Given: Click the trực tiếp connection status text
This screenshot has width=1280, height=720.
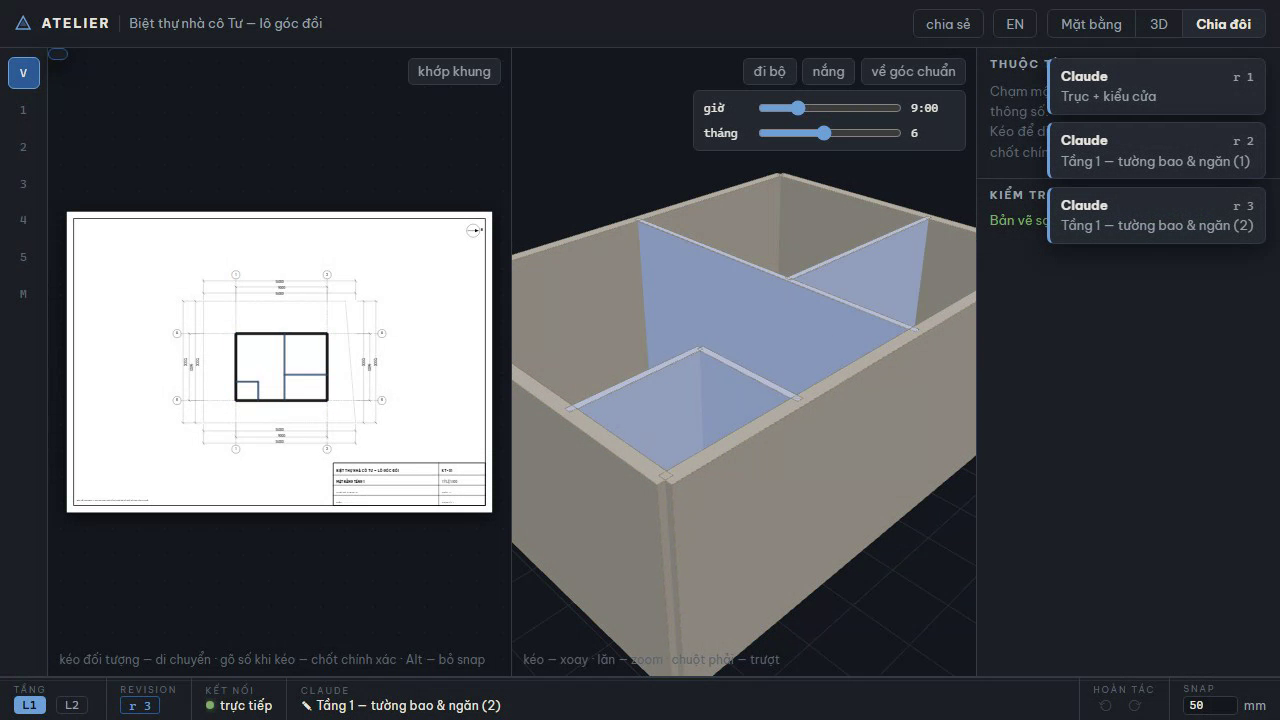Looking at the screenshot, I should 246,706.
